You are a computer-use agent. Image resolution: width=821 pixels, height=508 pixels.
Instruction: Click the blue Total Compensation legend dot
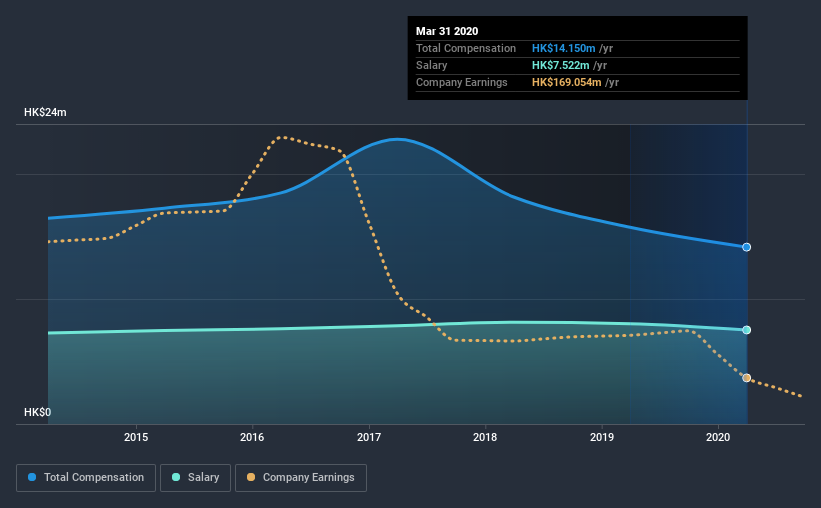tap(32, 477)
